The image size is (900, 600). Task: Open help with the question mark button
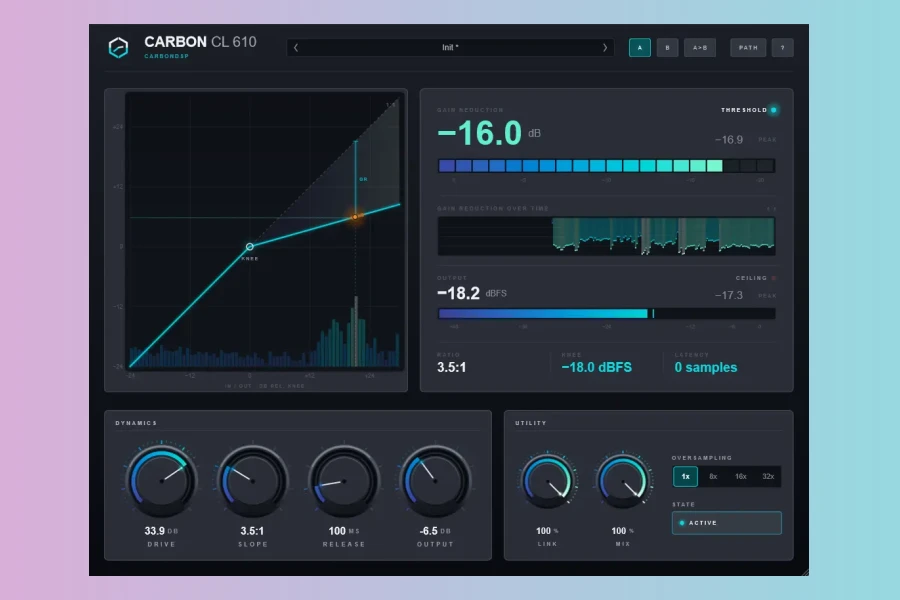tap(782, 48)
